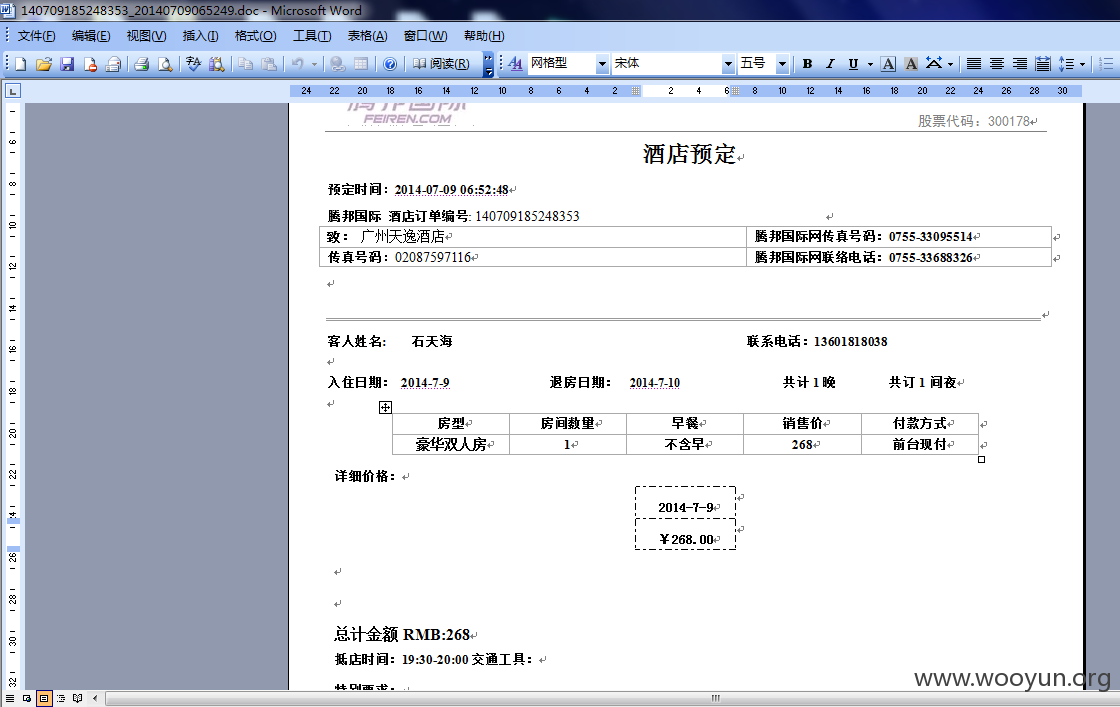Open the 格式(O) menu
Screen dimensions: 1120x707
pyautogui.click(x=255, y=36)
